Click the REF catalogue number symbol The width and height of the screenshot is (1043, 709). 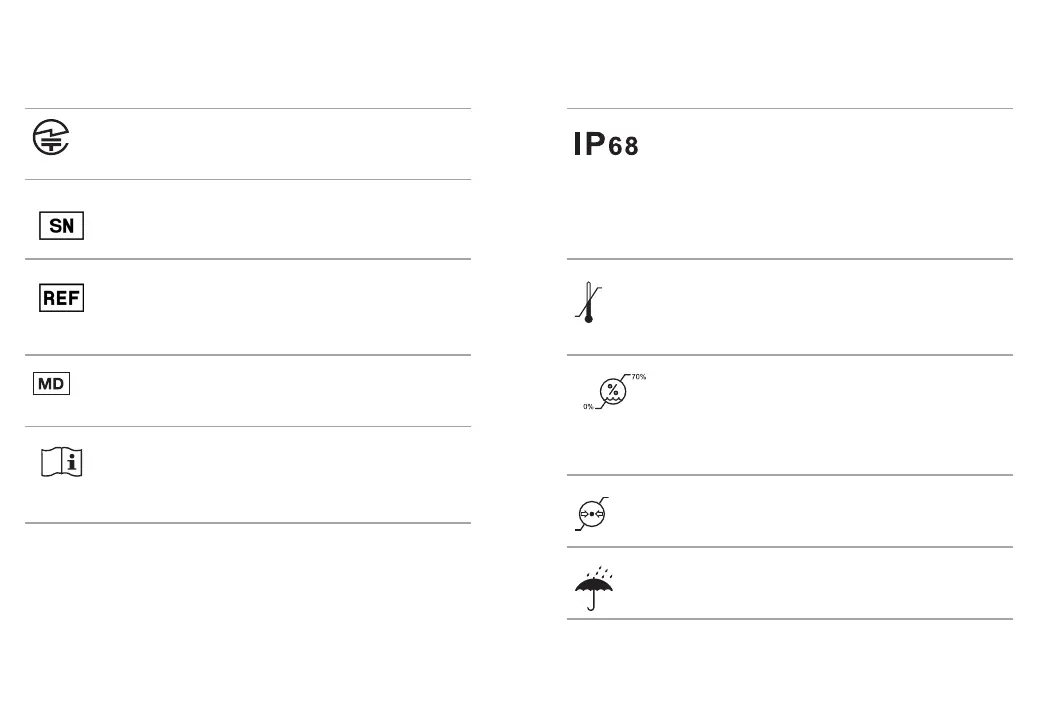(61, 298)
